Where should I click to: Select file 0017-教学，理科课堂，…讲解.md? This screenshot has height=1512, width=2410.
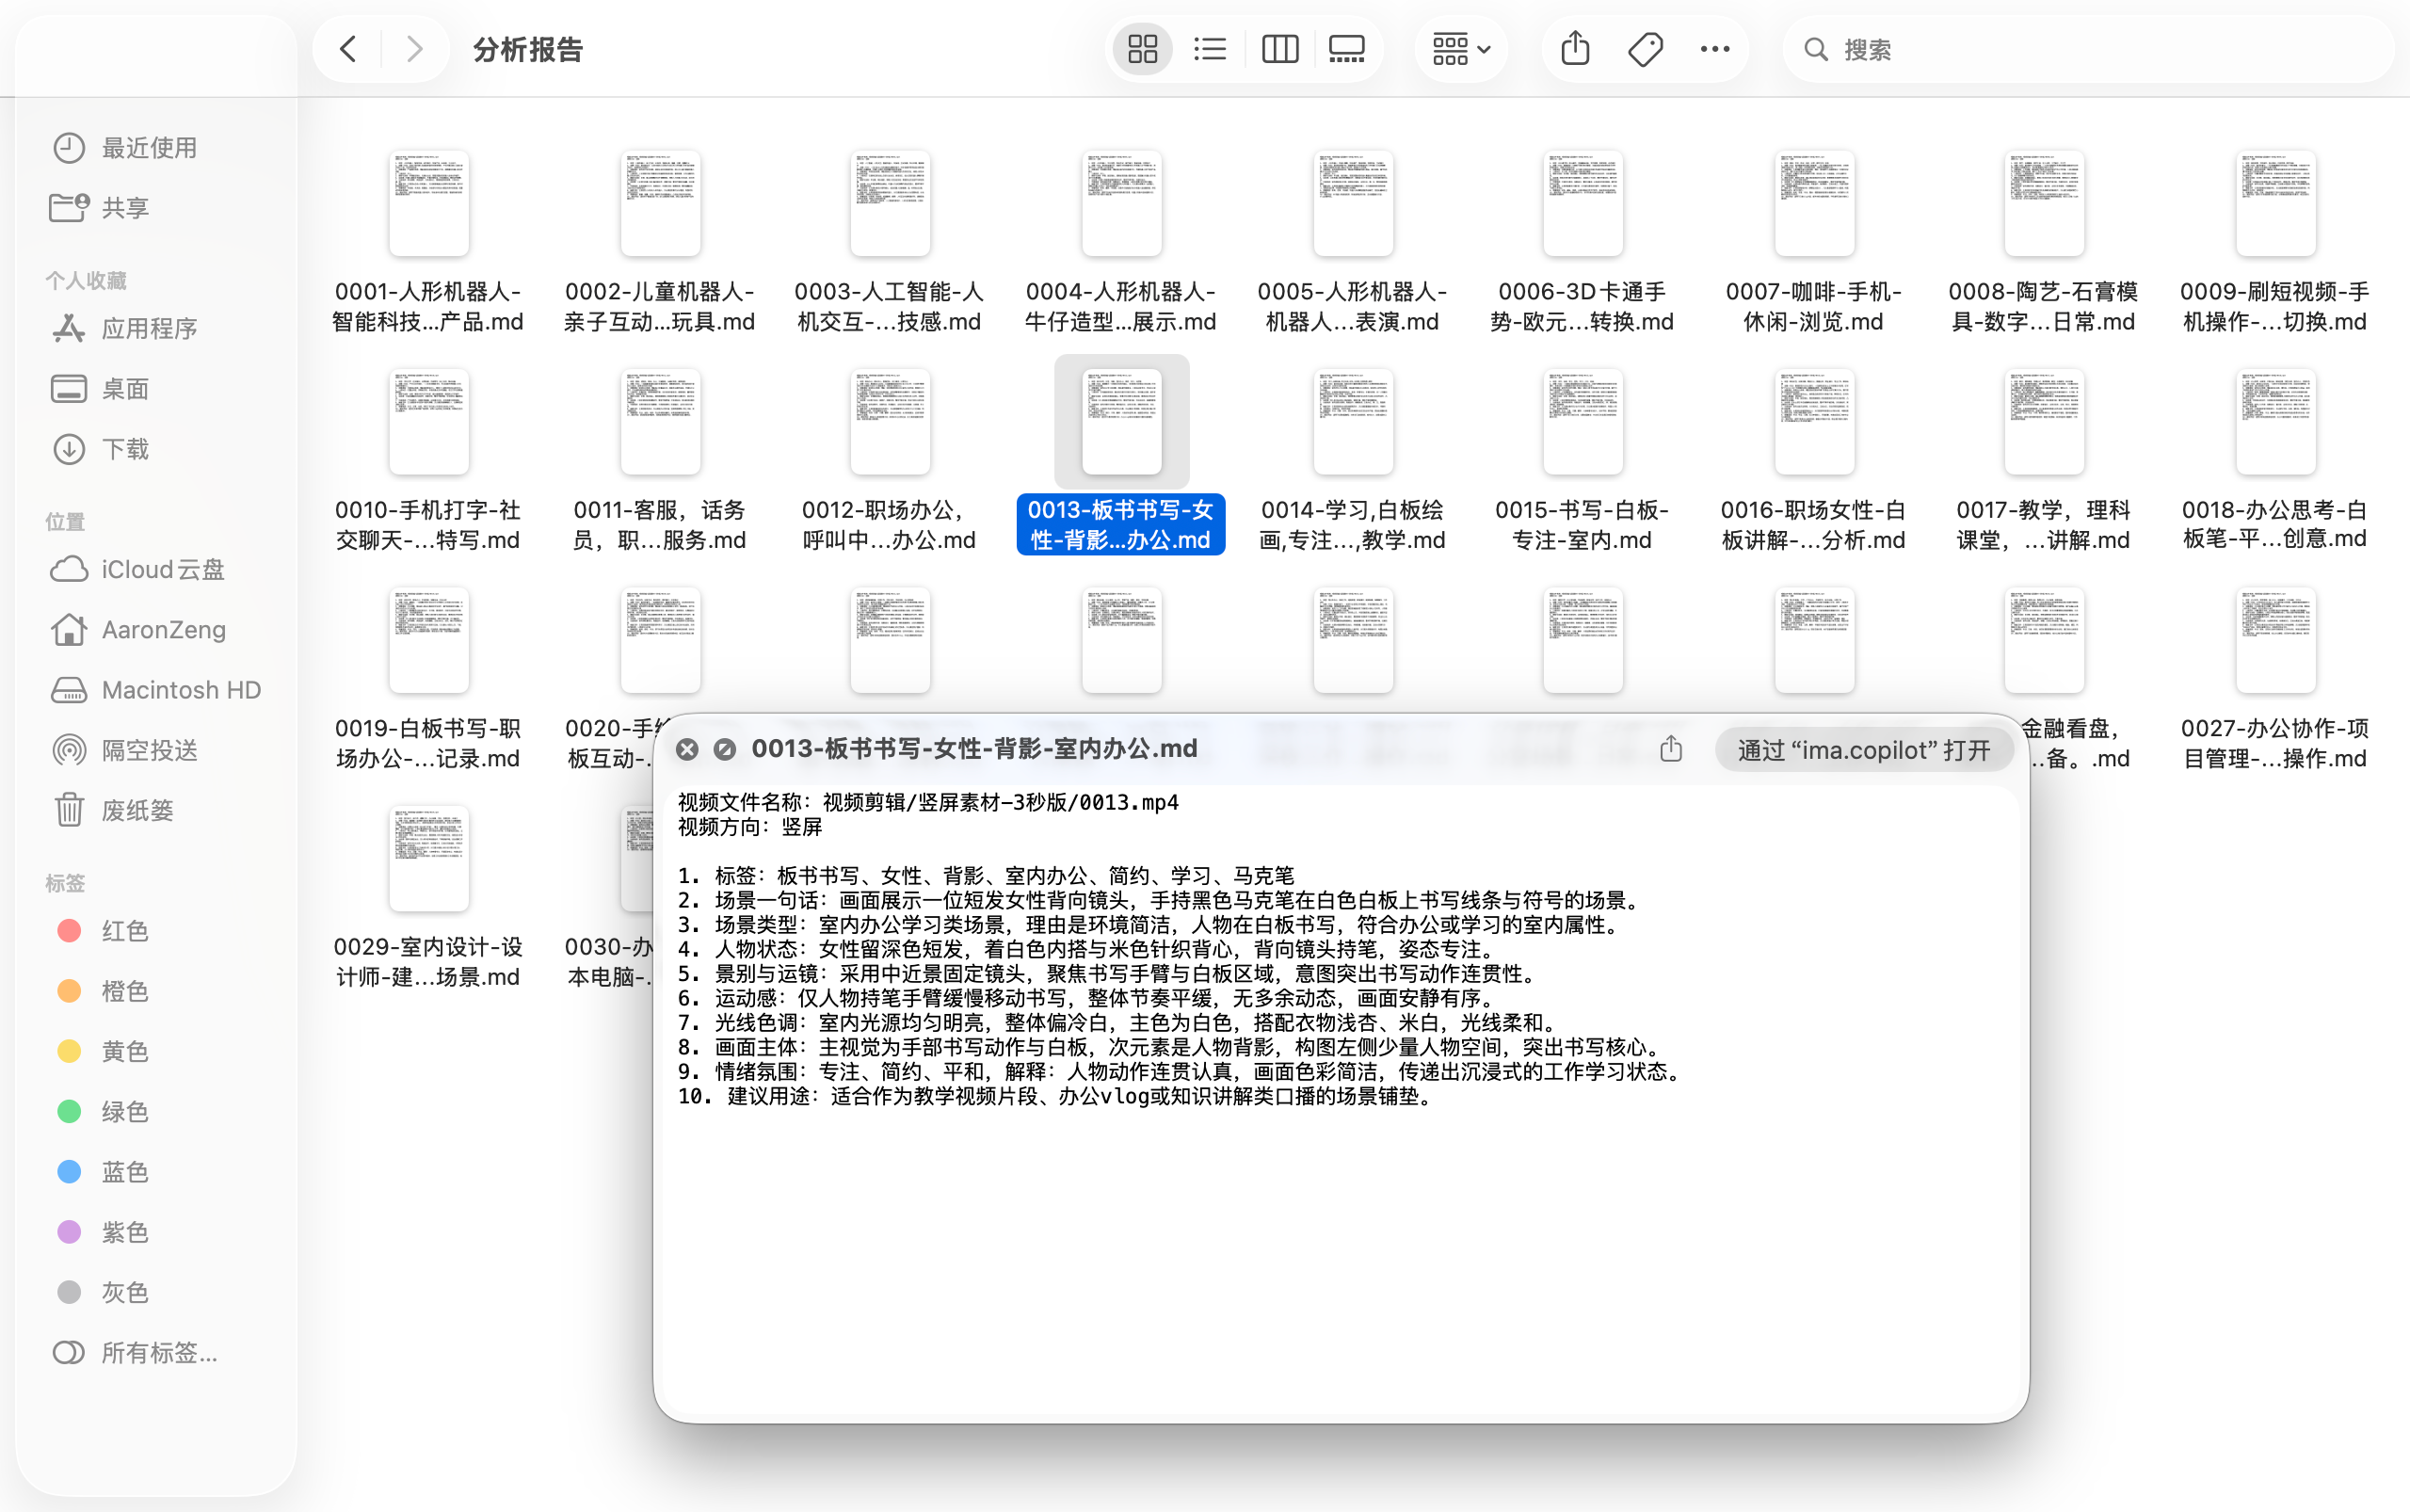pos(2044,461)
